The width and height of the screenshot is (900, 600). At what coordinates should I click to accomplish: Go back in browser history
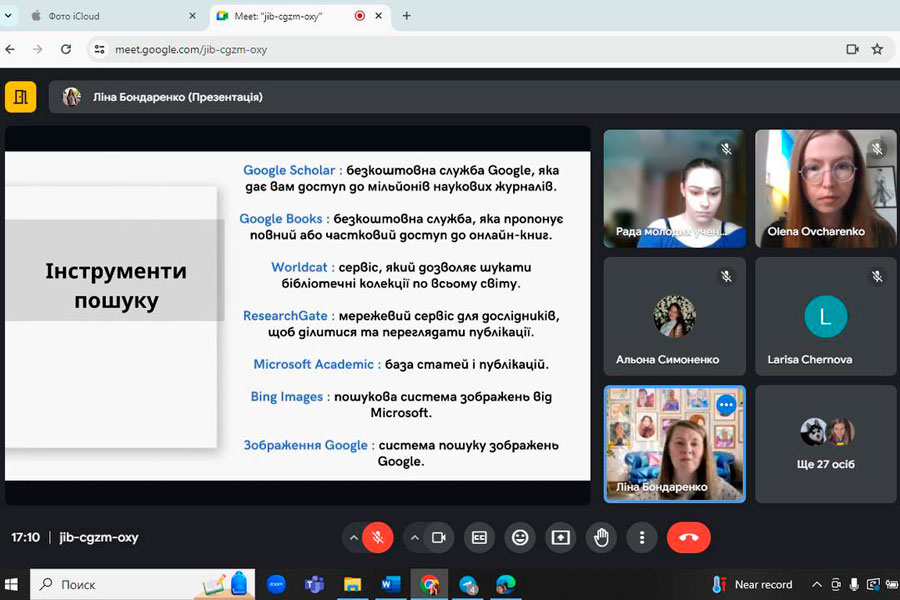pos(10,49)
